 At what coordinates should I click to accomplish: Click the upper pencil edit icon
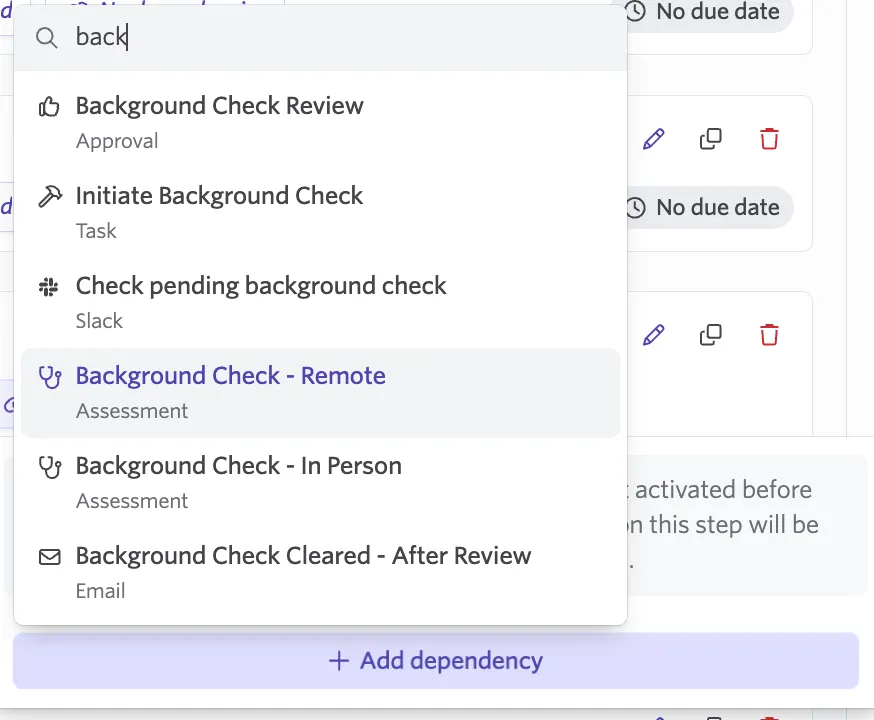pyautogui.click(x=653, y=139)
